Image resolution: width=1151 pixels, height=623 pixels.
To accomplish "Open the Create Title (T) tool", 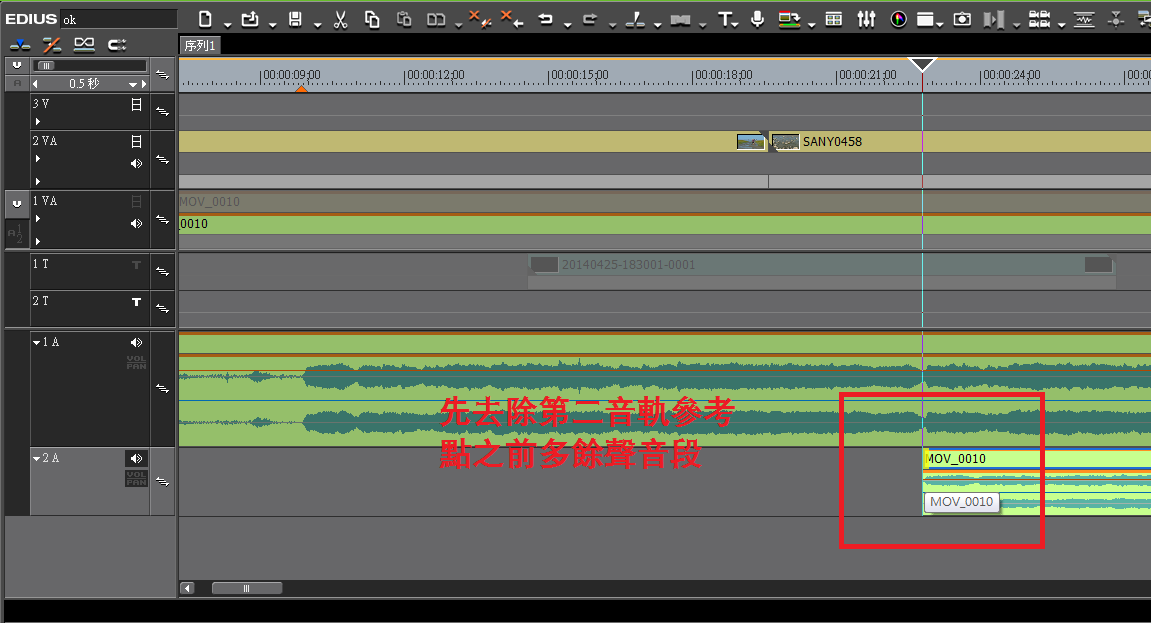I will [x=726, y=19].
